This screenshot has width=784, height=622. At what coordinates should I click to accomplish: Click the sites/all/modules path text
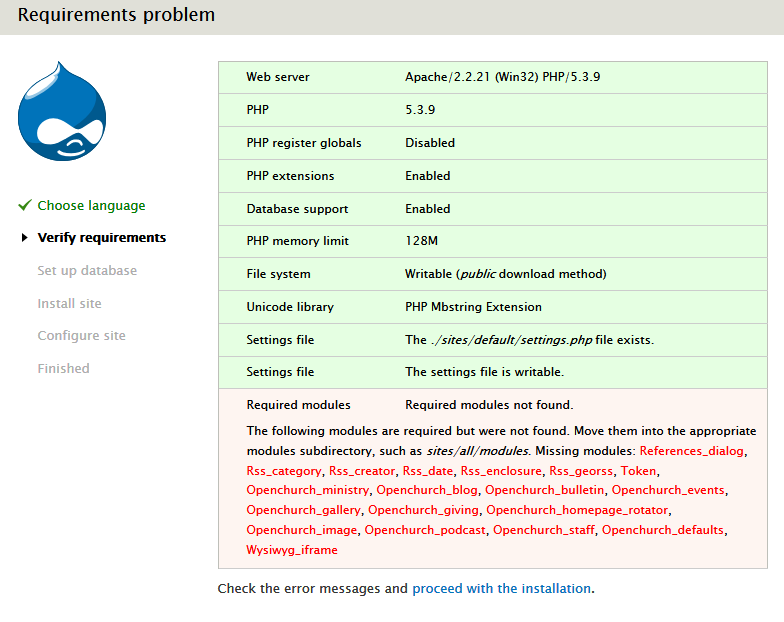[478, 451]
